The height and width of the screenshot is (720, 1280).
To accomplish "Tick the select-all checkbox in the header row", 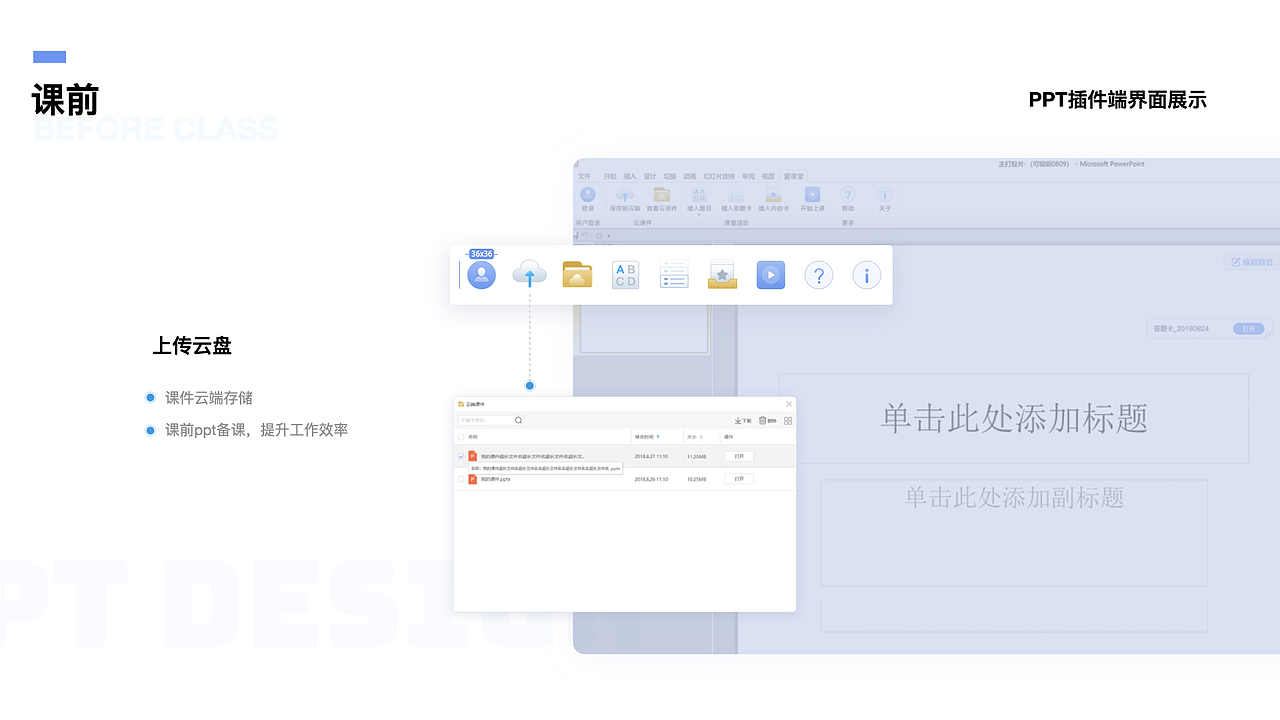I will 461,437.
